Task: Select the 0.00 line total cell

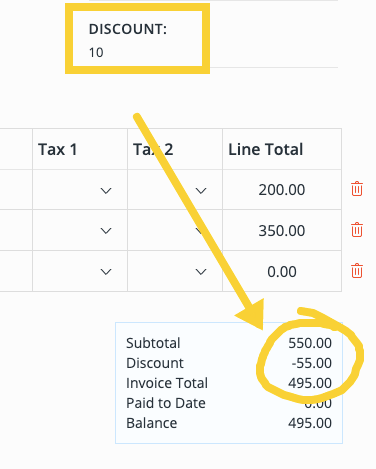Action: point(282,271)
